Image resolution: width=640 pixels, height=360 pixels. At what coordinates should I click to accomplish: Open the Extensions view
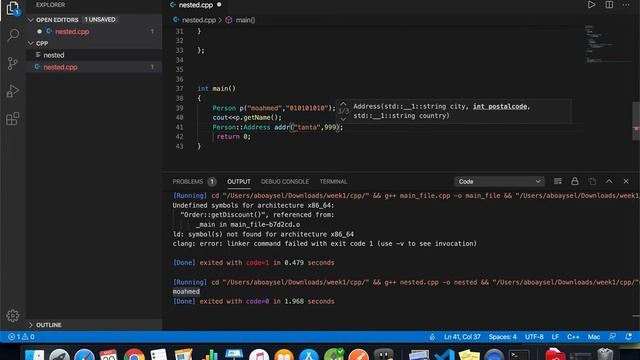click(x=13, y=119)
